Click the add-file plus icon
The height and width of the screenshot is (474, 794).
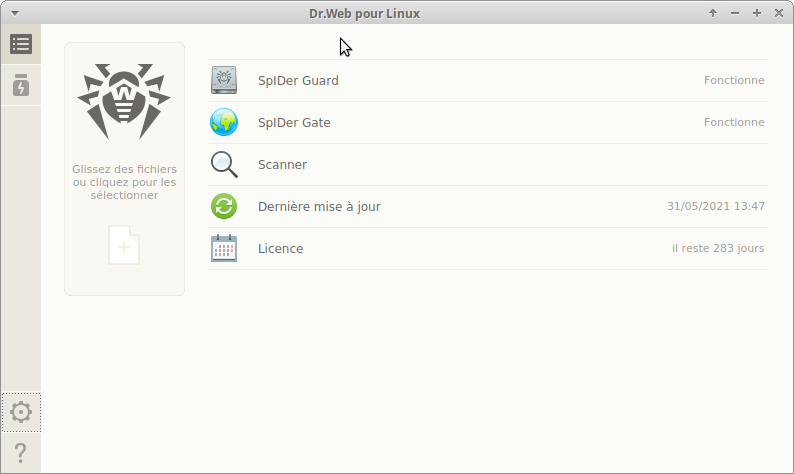(124, 245)
